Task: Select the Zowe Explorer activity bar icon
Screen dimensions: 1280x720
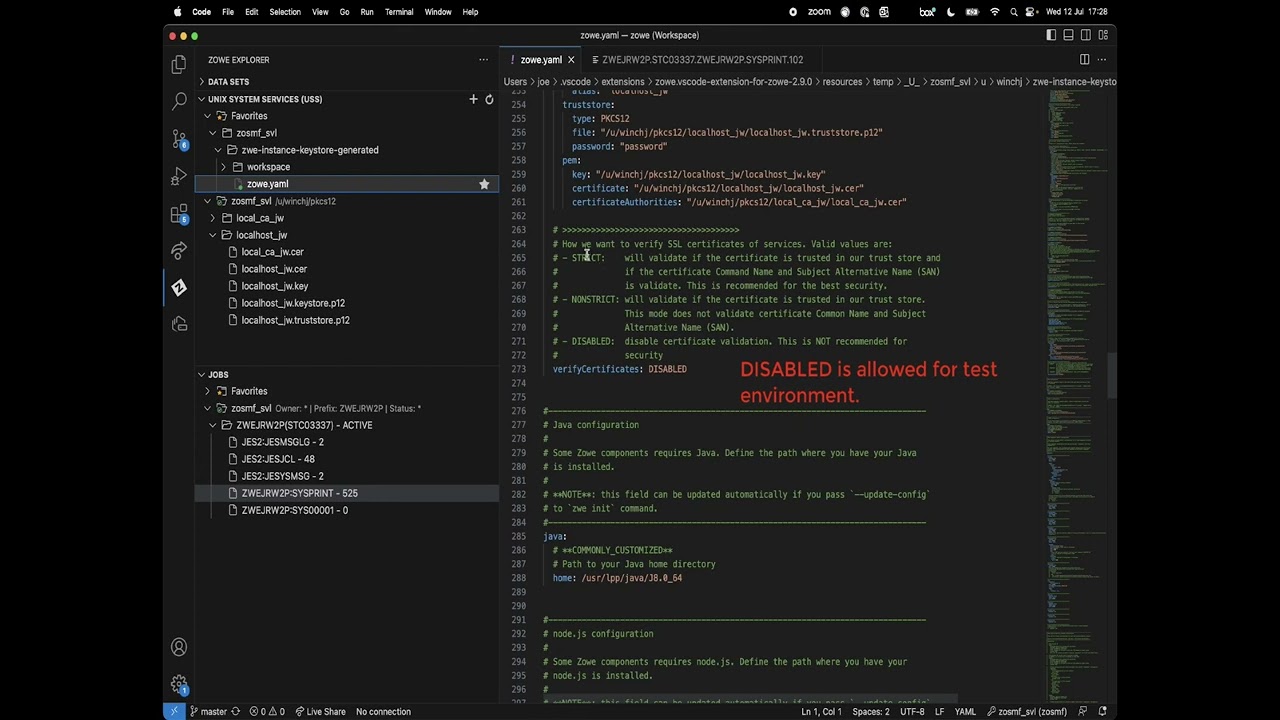Action: tap(179, 287)
